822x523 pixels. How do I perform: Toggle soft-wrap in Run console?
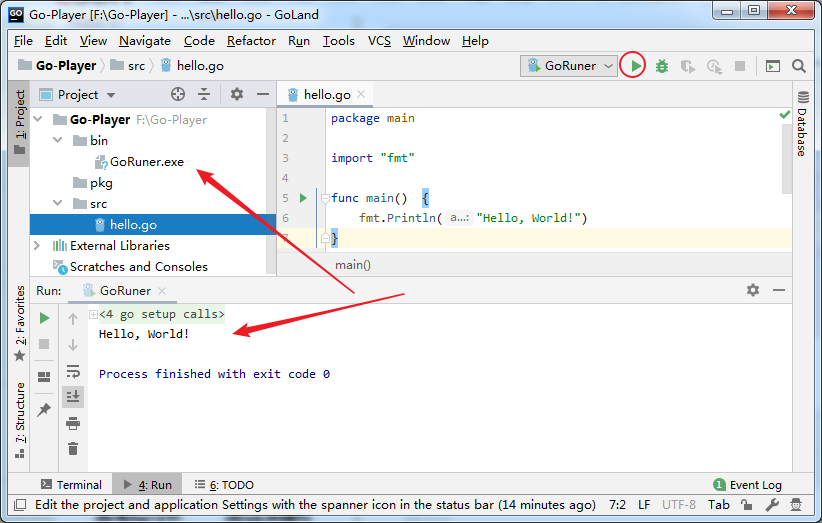73,371
